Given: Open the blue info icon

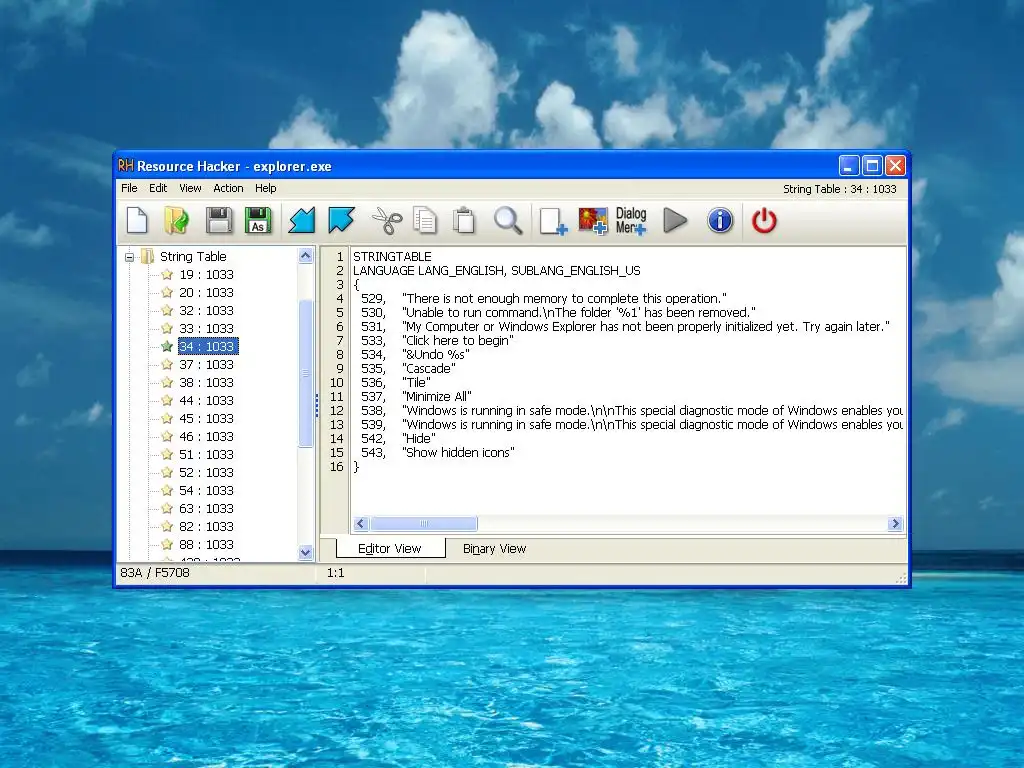Looking at the screenshot, I should 720,220.
